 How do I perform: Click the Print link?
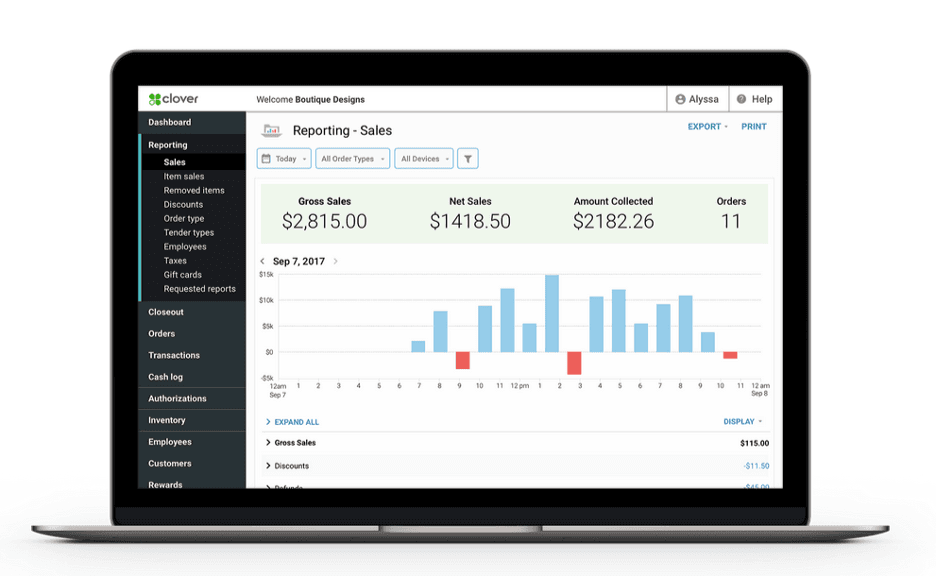[754, 127]
